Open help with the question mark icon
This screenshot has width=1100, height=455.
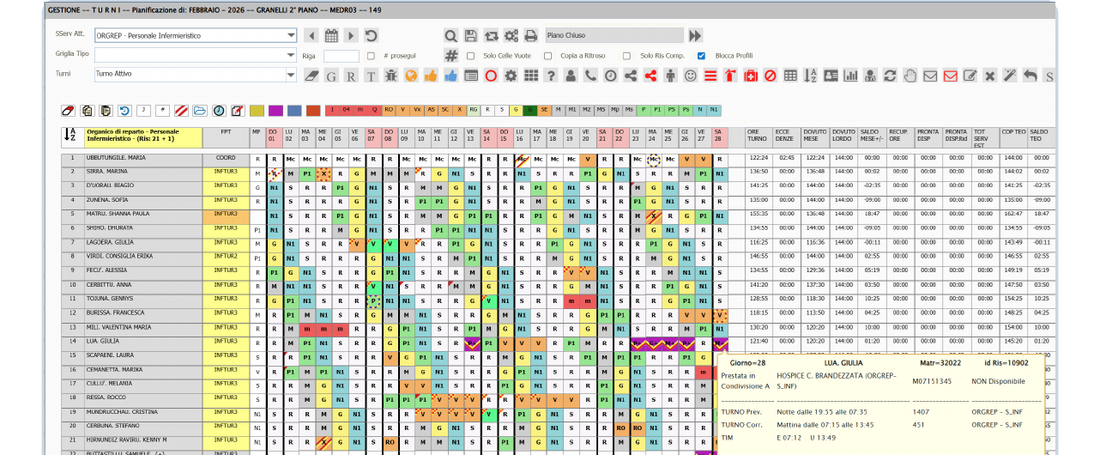point(551,76)
